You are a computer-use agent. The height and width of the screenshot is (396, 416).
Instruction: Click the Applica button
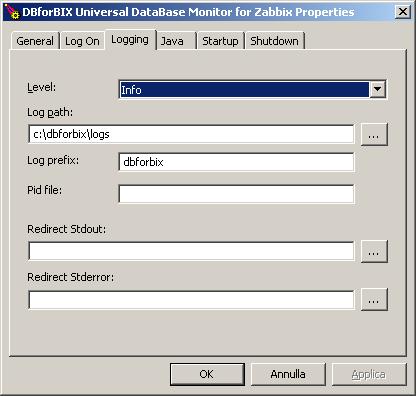click(x=369, y=374)
